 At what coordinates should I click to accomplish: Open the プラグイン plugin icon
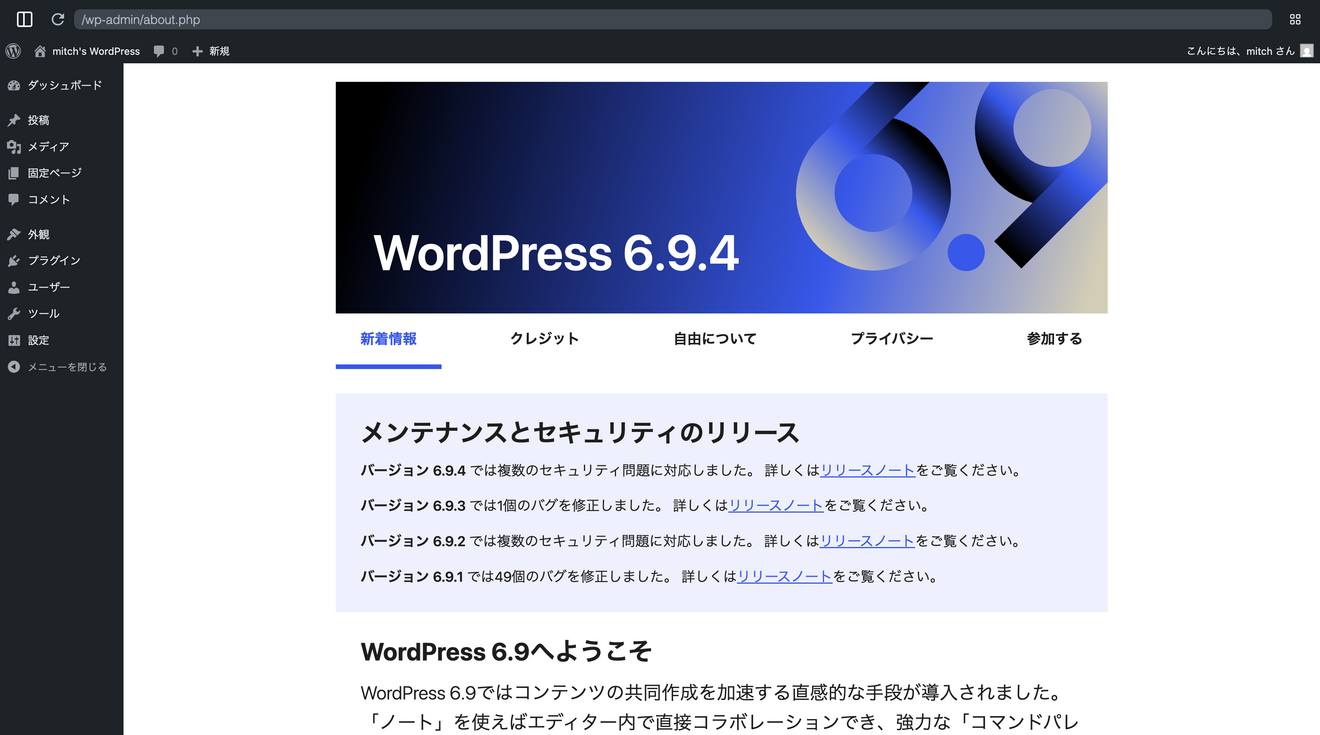click(x=12, y=260)
